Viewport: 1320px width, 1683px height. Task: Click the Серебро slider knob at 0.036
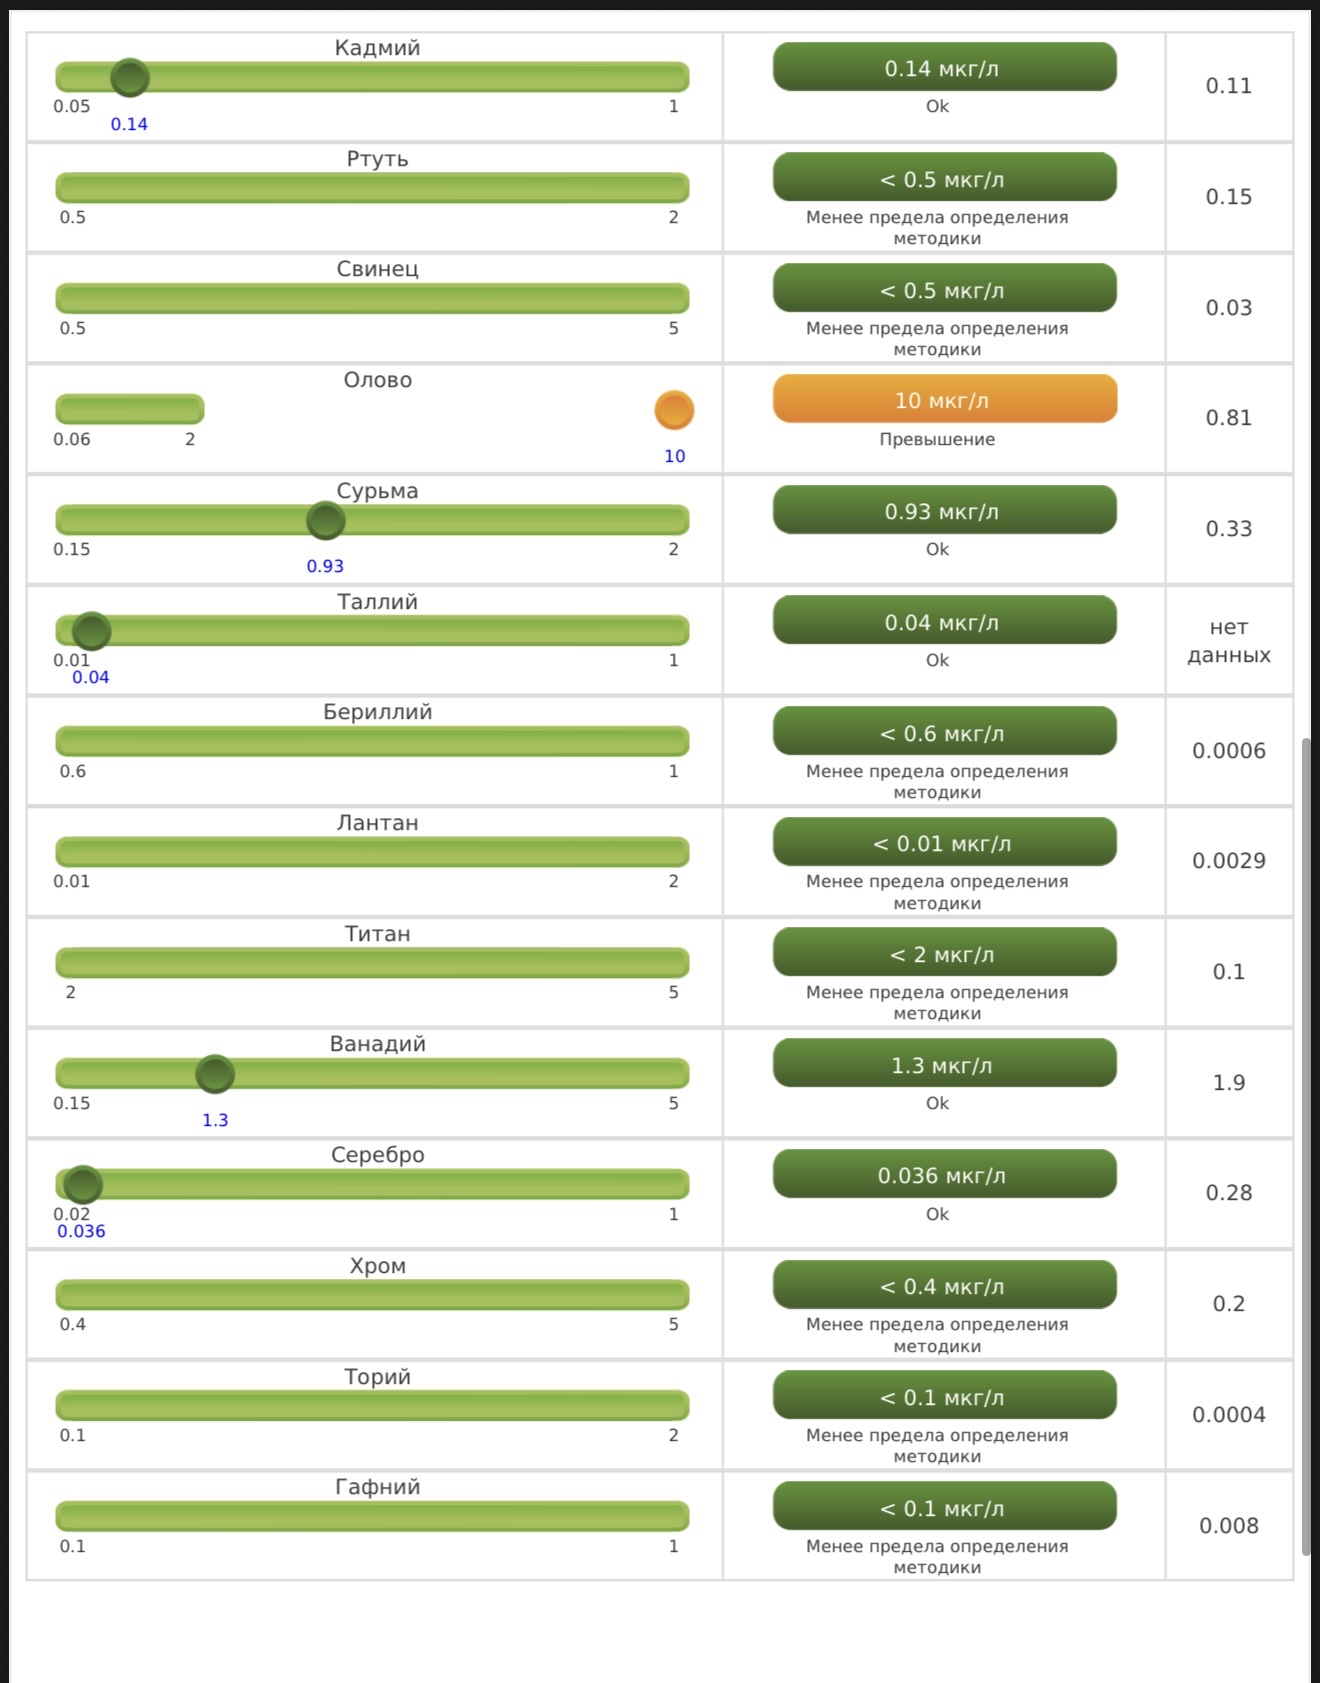pos(82,1185)
